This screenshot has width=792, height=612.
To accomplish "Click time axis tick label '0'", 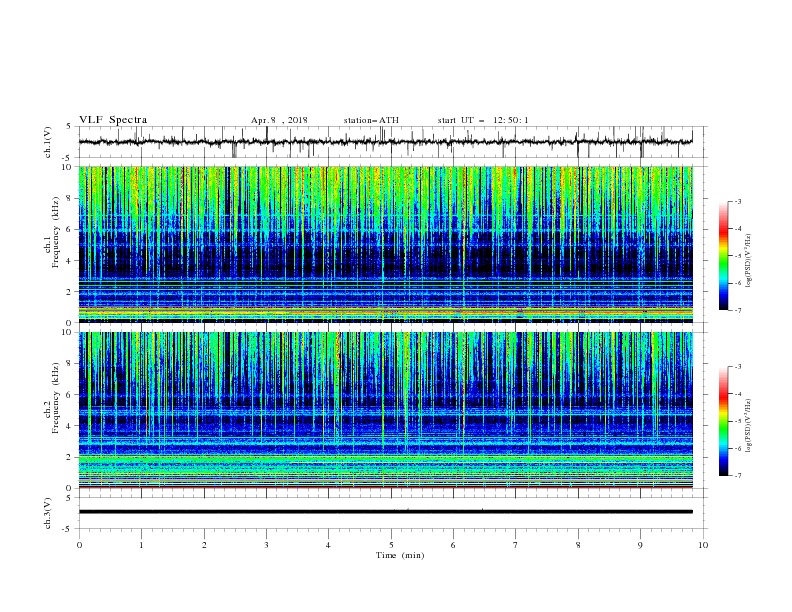I will click(x=79, y=545).
